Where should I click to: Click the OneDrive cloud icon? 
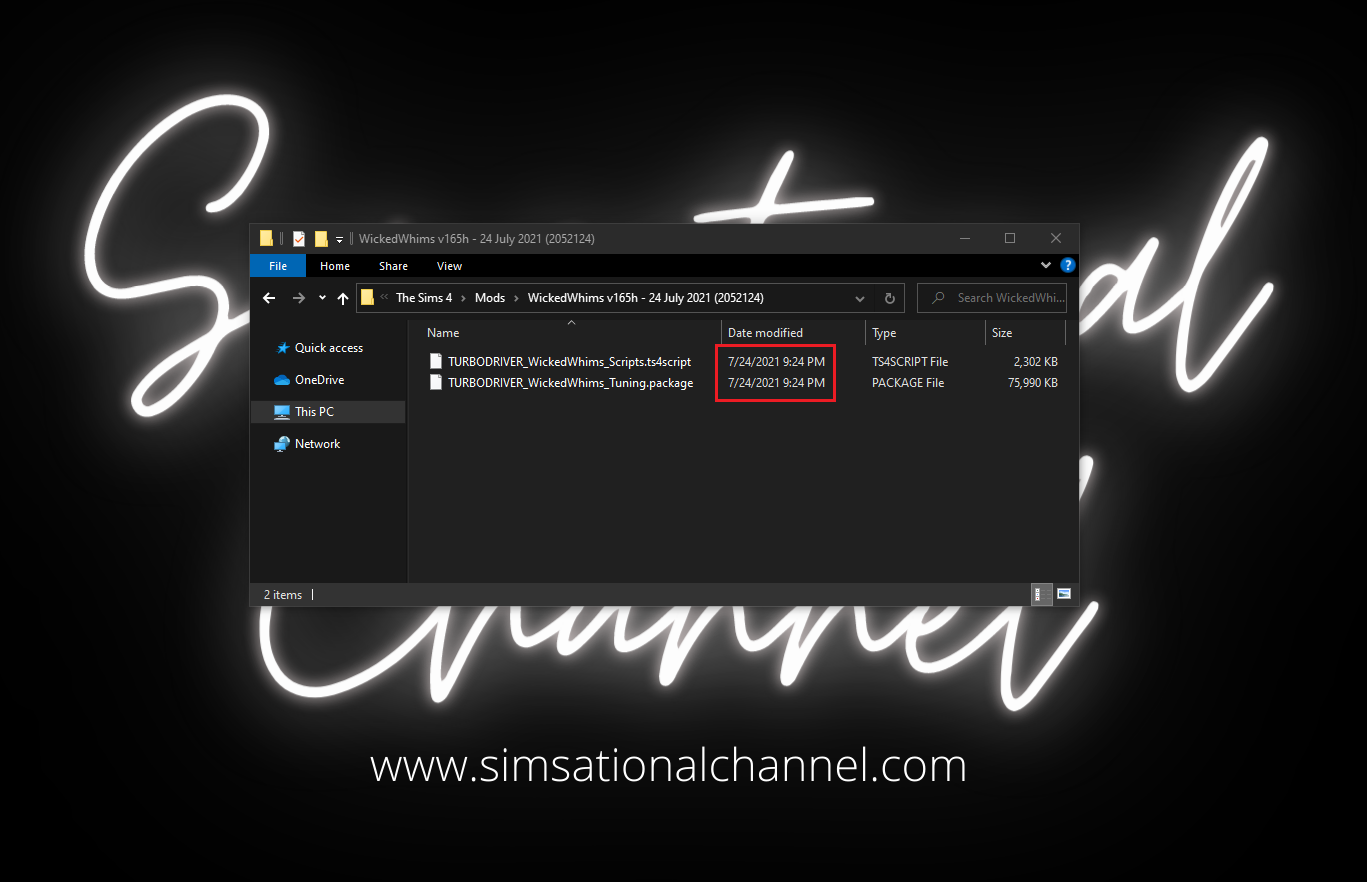(x=282, y=380)
